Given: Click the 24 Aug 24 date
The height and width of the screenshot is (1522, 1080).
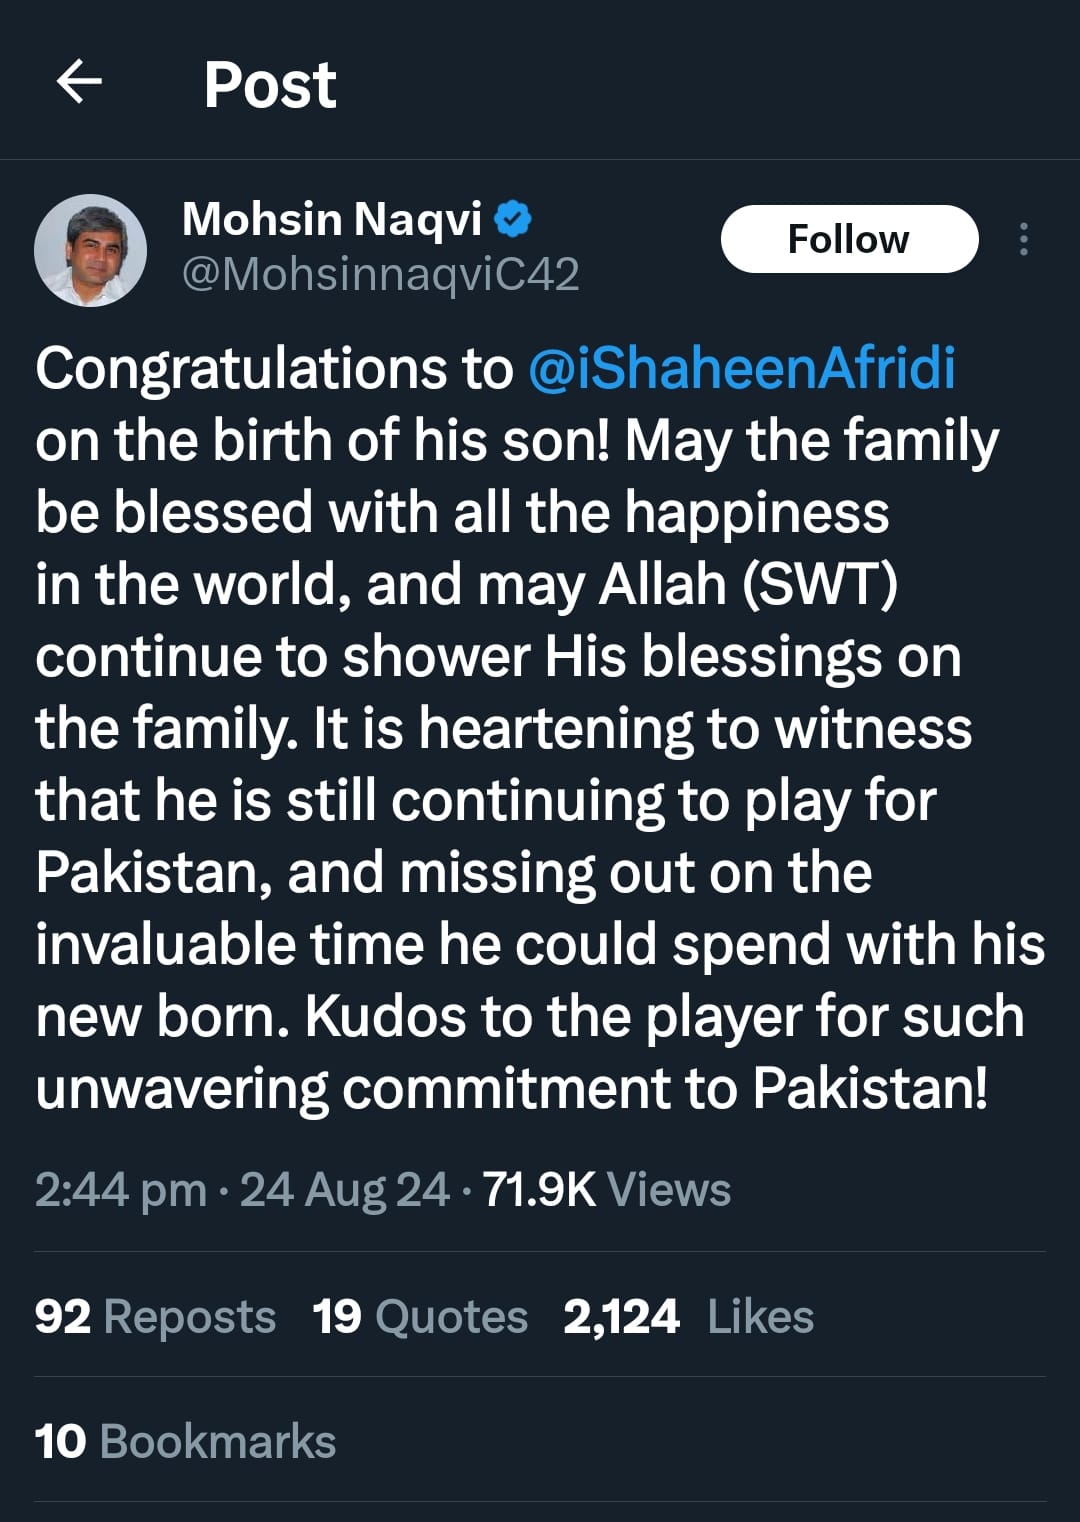Looking at the screenshot, I should click(344, 1190).
